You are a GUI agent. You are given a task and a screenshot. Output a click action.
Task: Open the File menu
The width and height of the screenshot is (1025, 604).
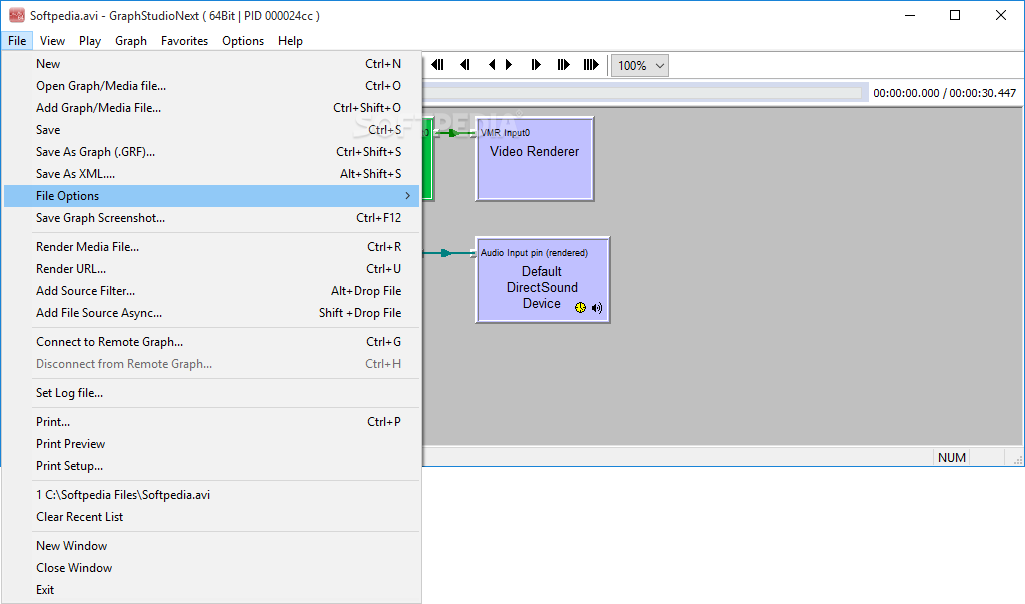[17, 41]
